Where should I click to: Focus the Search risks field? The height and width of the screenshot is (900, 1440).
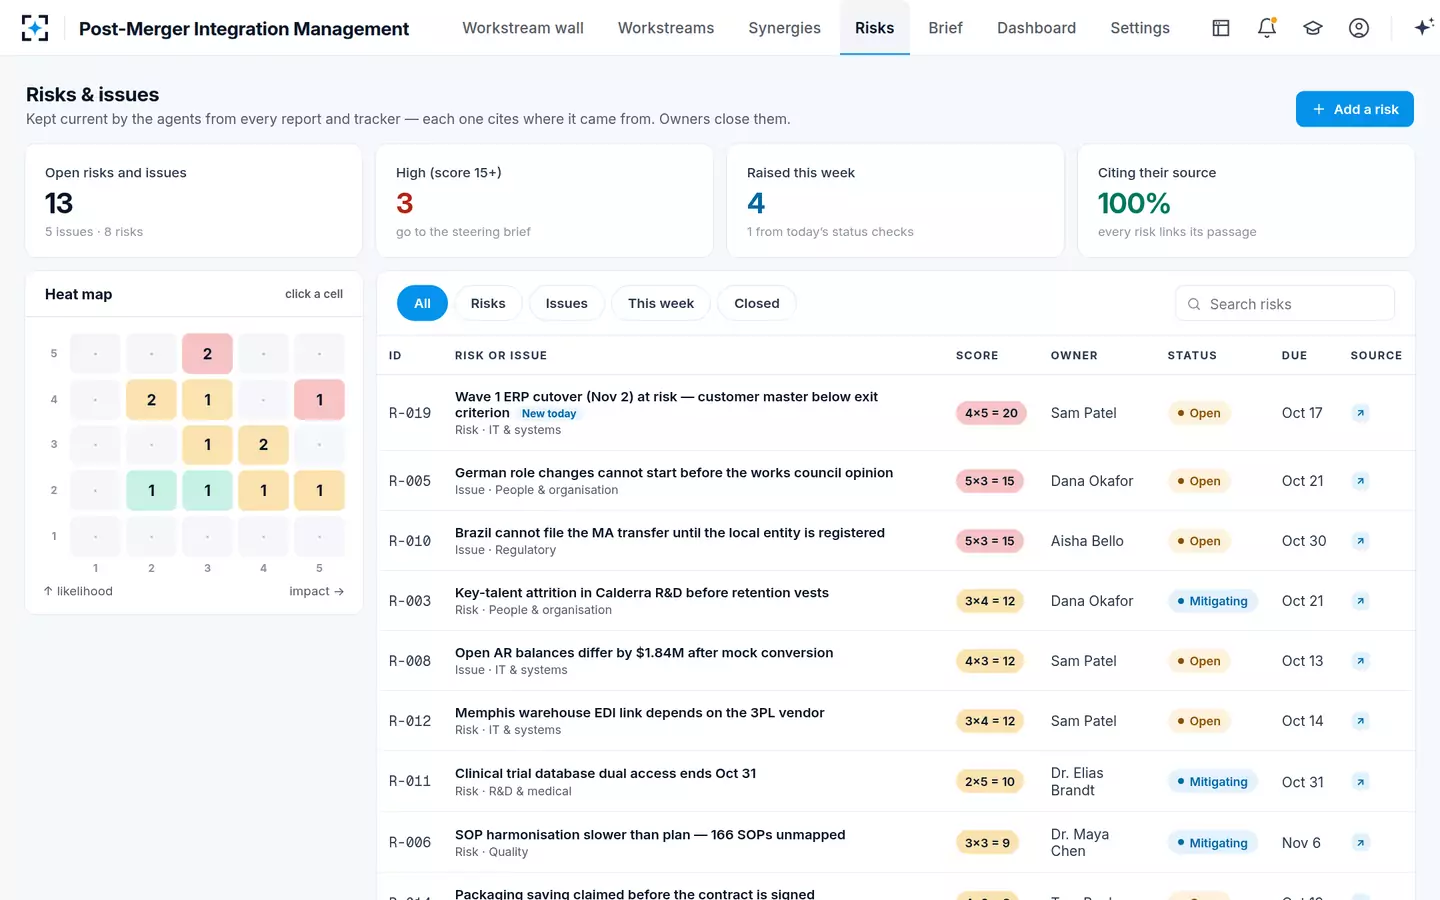pos(1285,304)
